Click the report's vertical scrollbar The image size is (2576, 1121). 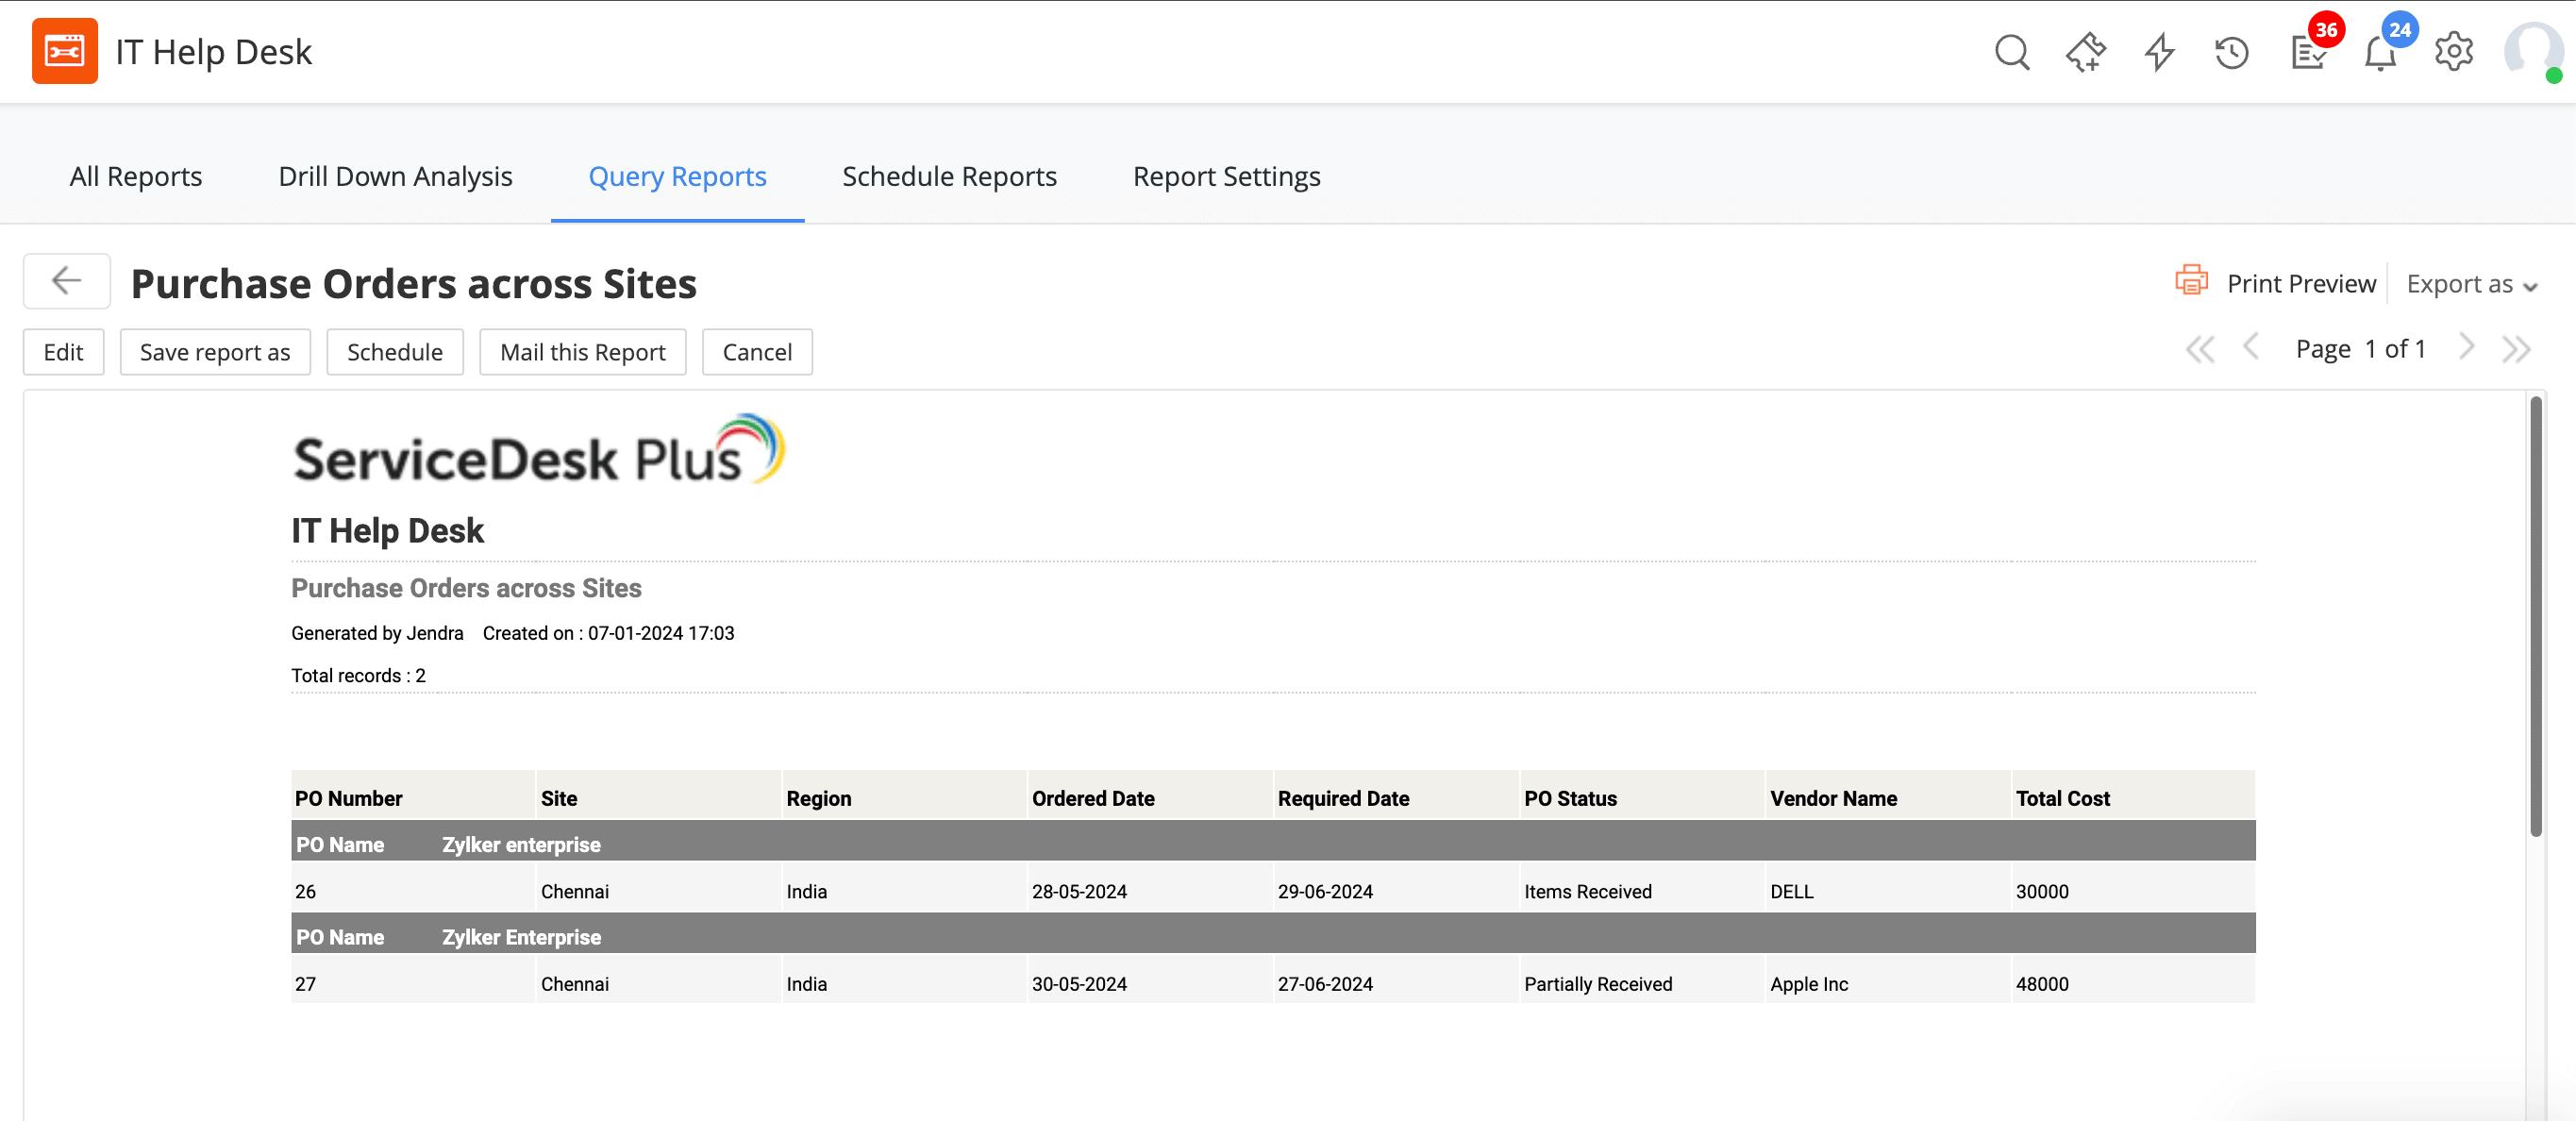[x=2535, y=615]
